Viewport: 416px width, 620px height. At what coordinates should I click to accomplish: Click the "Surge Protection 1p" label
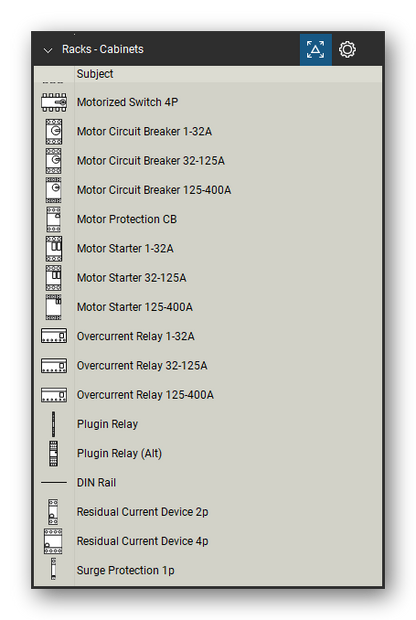coord(125,571)
